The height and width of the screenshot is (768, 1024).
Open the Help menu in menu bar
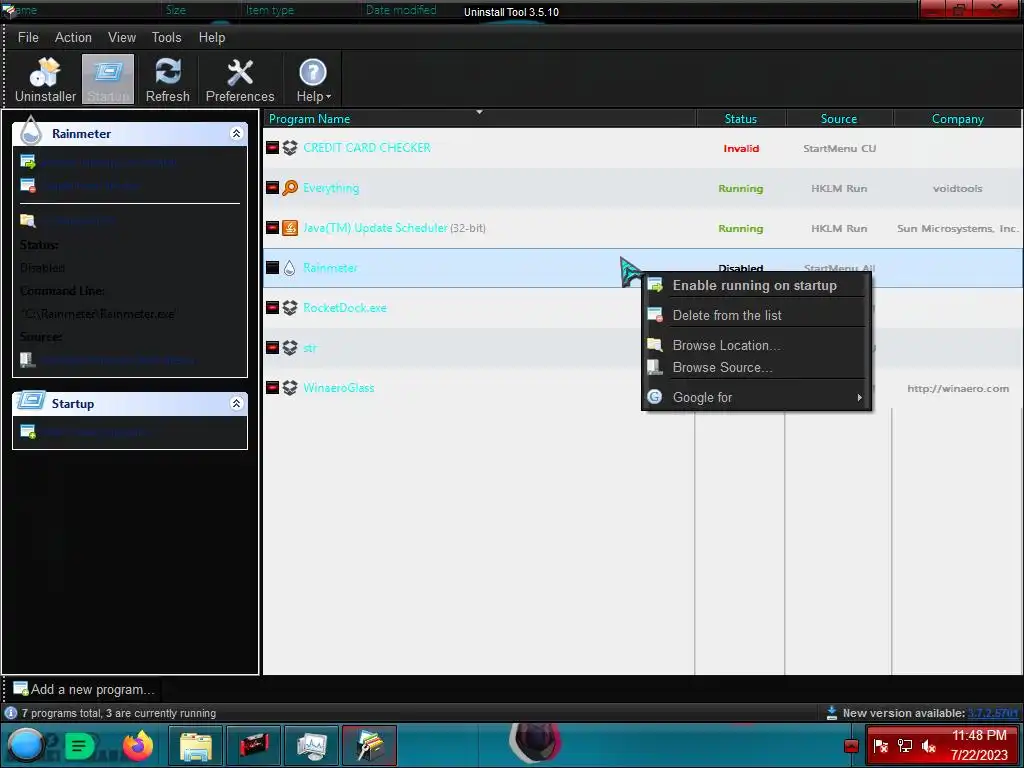(212, 37)
